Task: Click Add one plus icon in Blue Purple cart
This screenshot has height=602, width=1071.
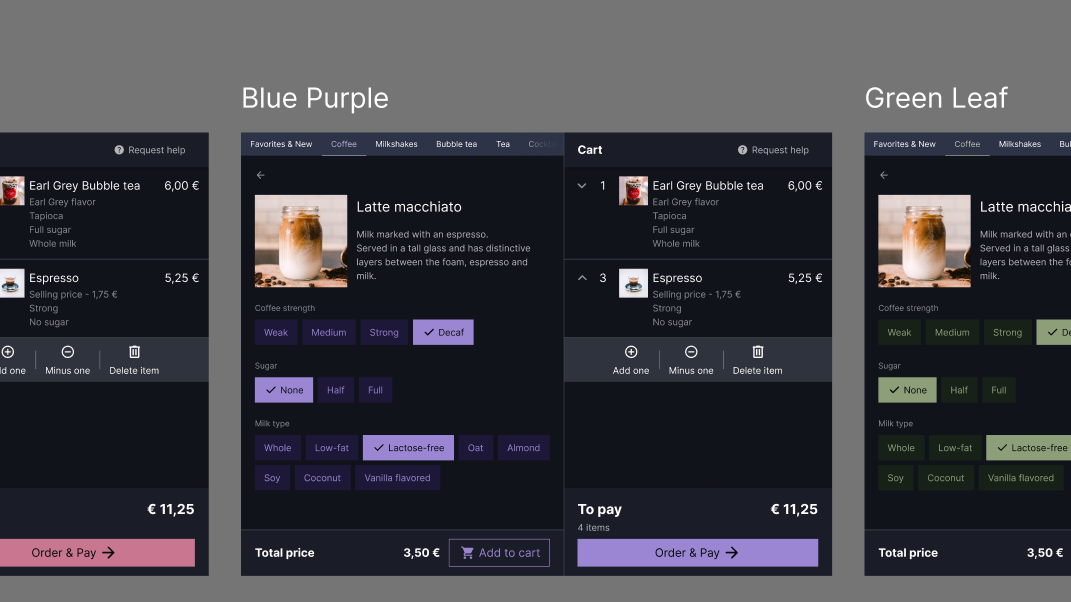Action: (631, 352)
